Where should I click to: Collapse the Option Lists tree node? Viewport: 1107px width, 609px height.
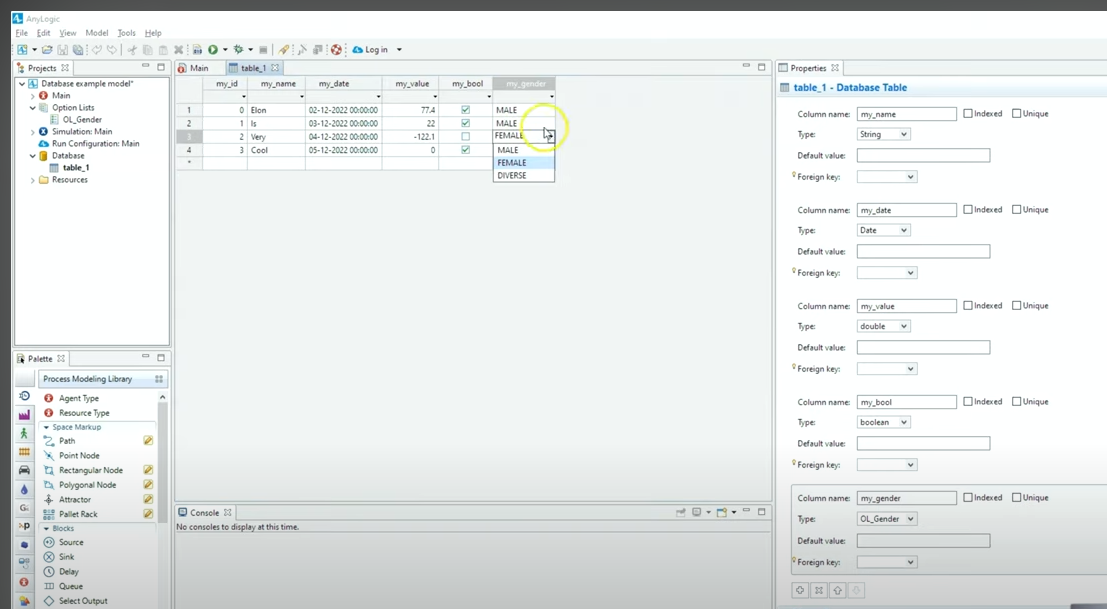pyautogui.click(x=33, y=108)
